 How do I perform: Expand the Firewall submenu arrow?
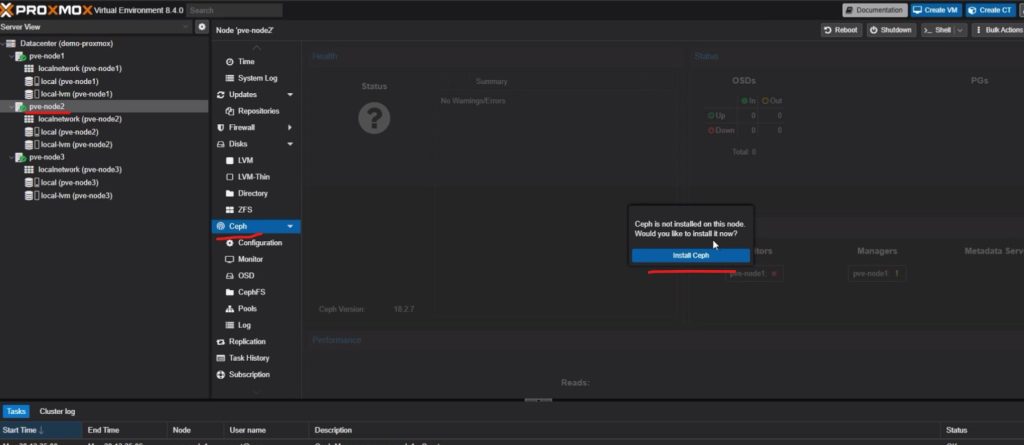point(290,127)
